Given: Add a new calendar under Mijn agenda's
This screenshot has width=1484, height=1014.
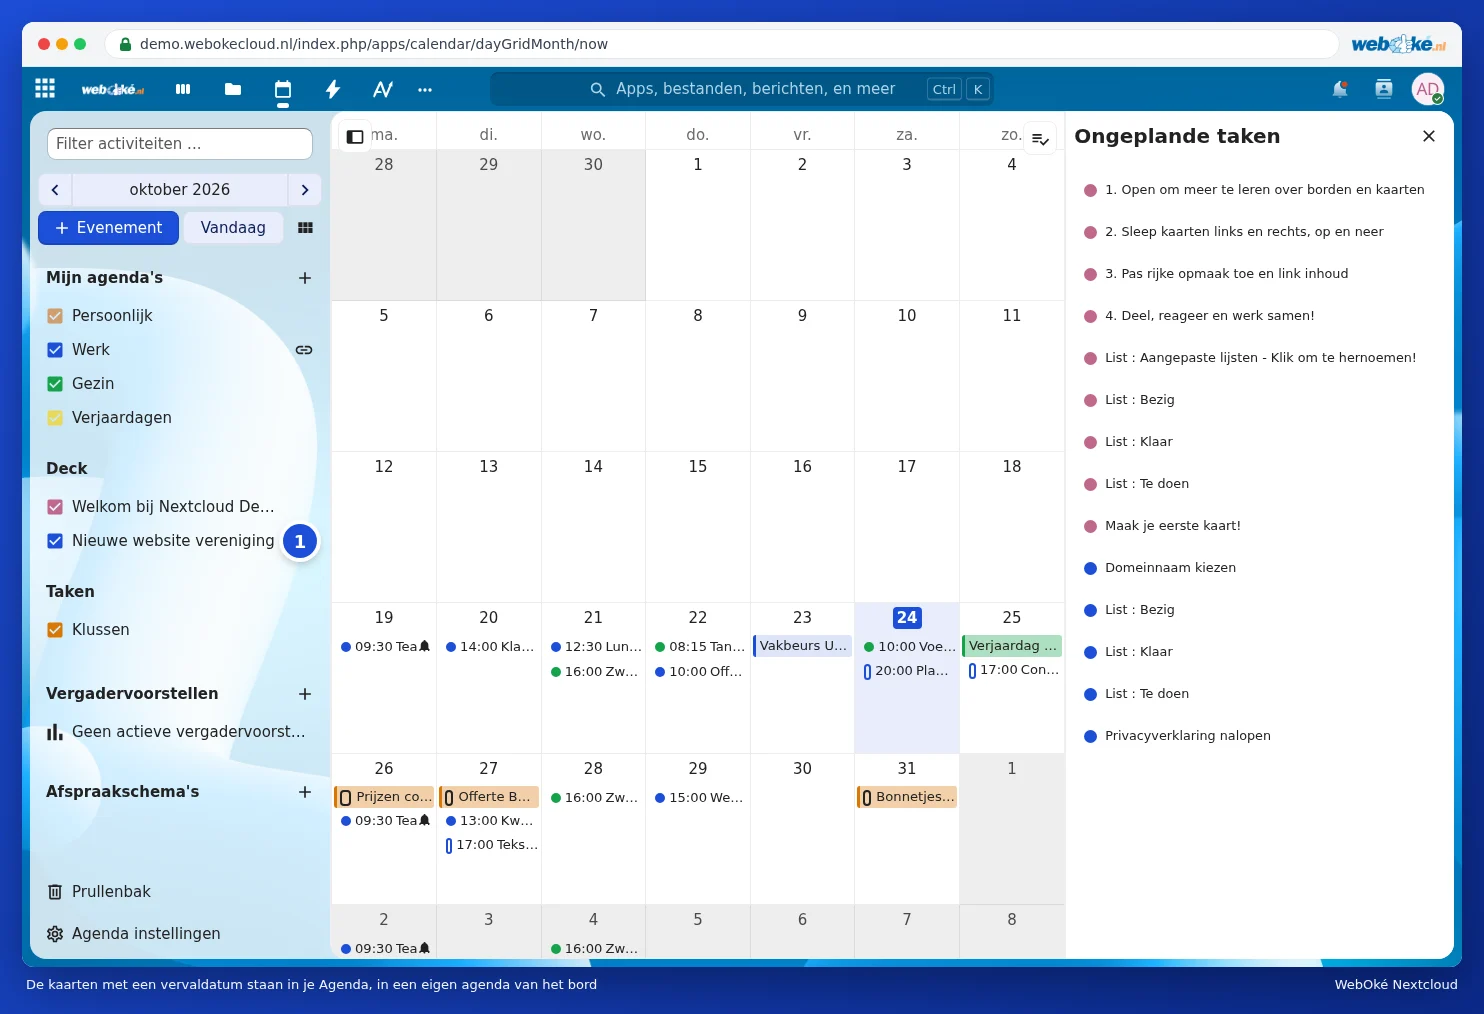Looking at the screenshot, I should [x=305, y=278].
